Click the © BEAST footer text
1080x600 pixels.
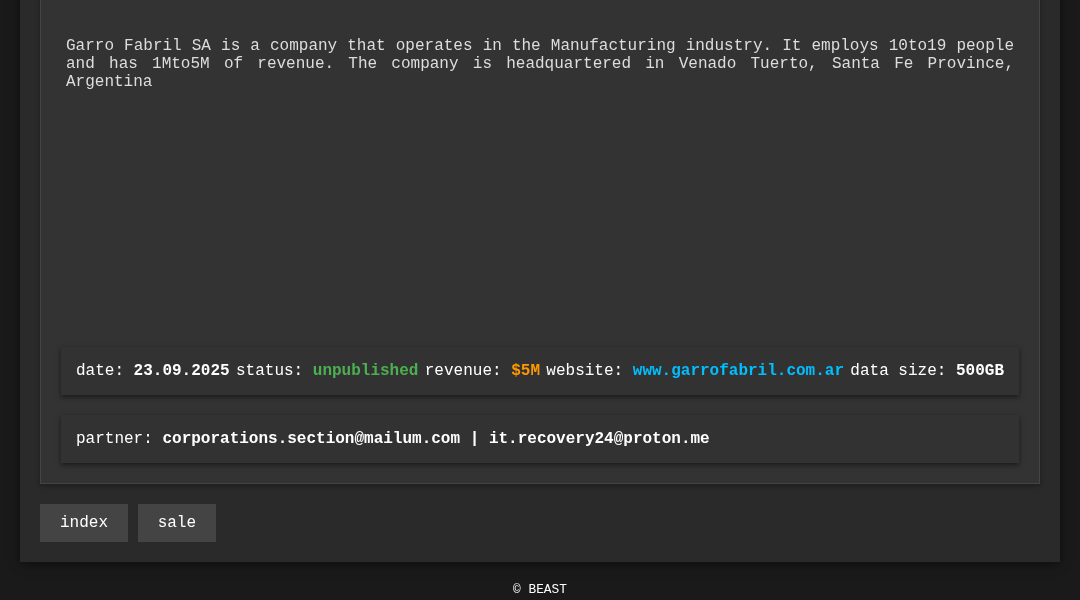[x=539, y=589]
